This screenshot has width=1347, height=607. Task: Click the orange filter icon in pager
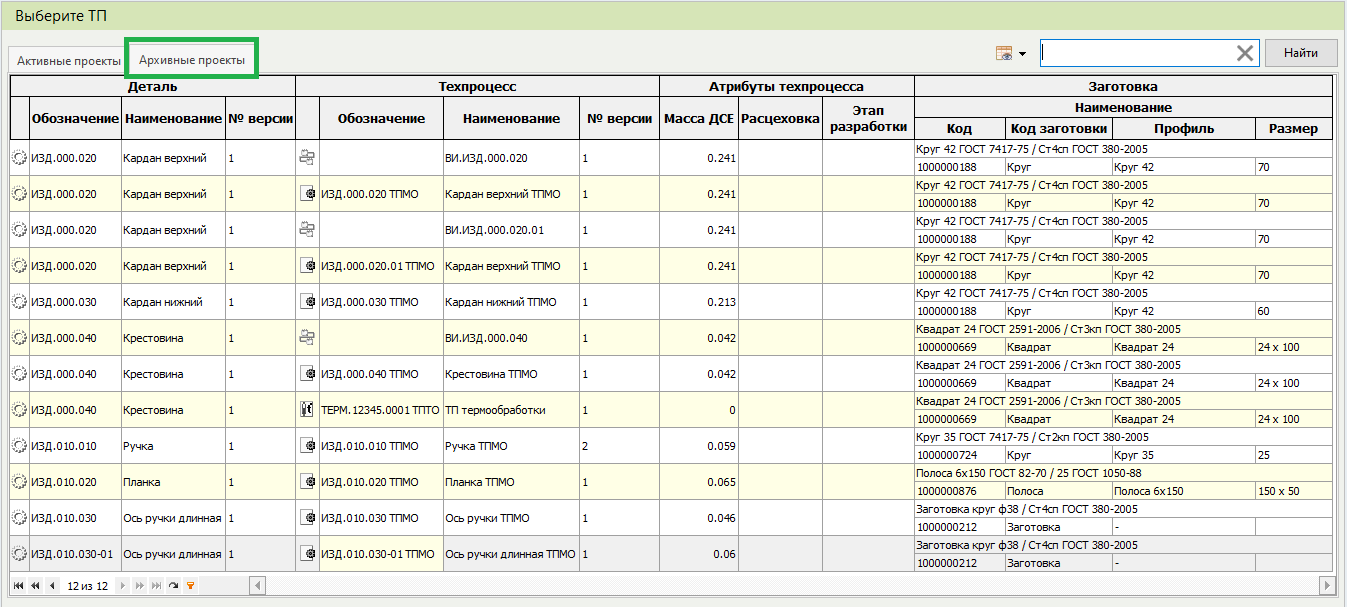pyautogui.click(x=190, y=586)
